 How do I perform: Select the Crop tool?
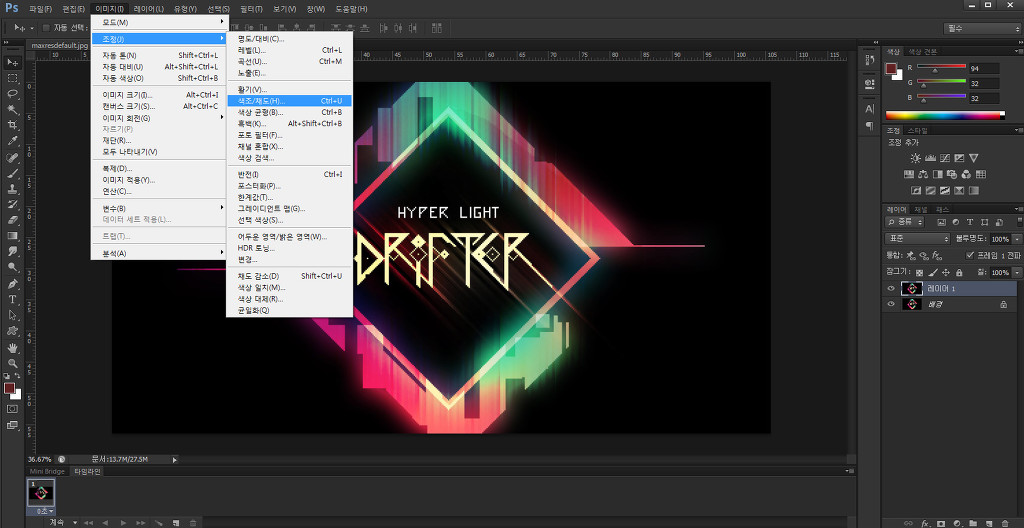coord(13,125)
